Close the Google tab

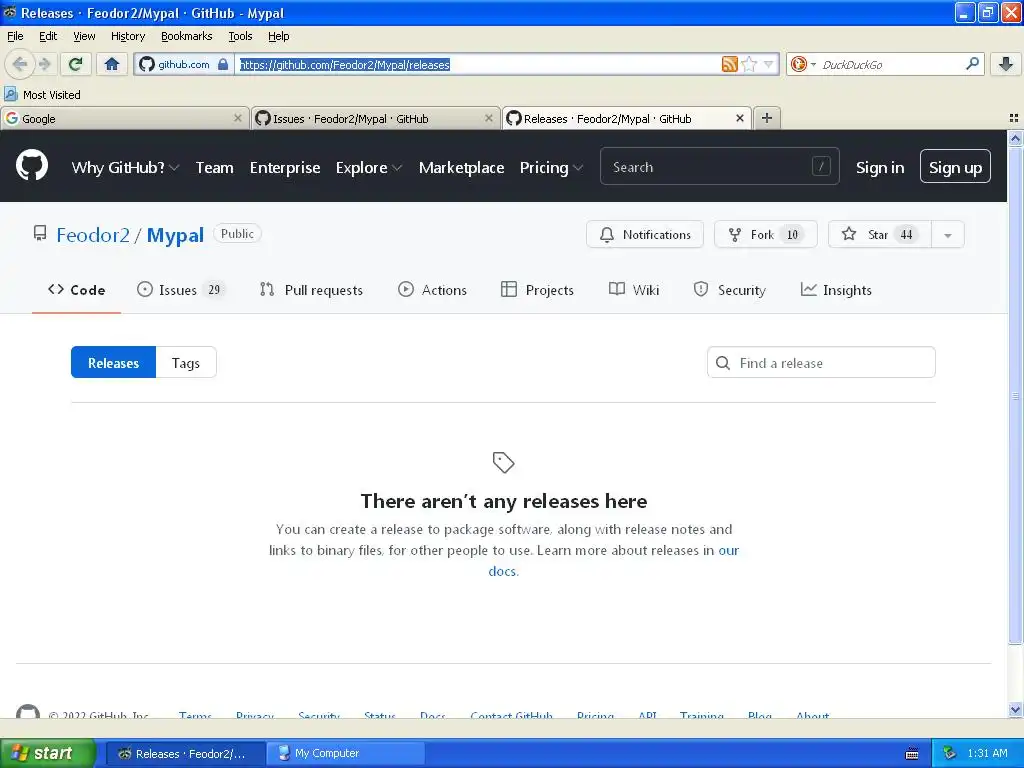(x=238, y=118)
